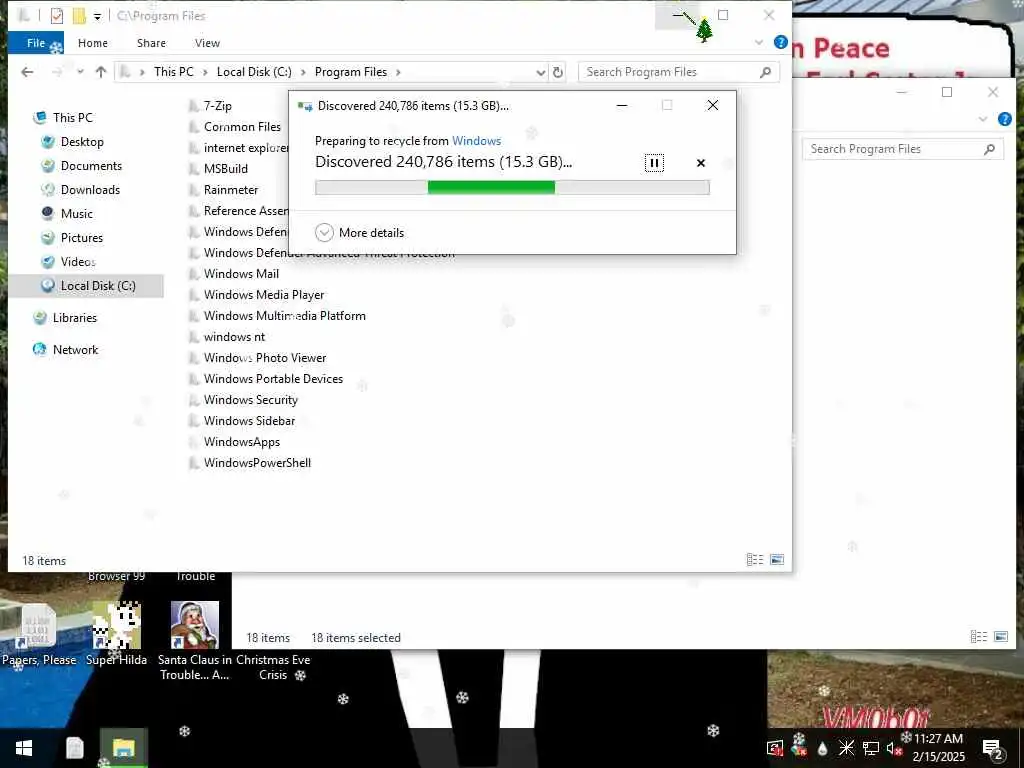
Task: Open Super Hilda desktop shortcut
Action: (x=116, y=633)
